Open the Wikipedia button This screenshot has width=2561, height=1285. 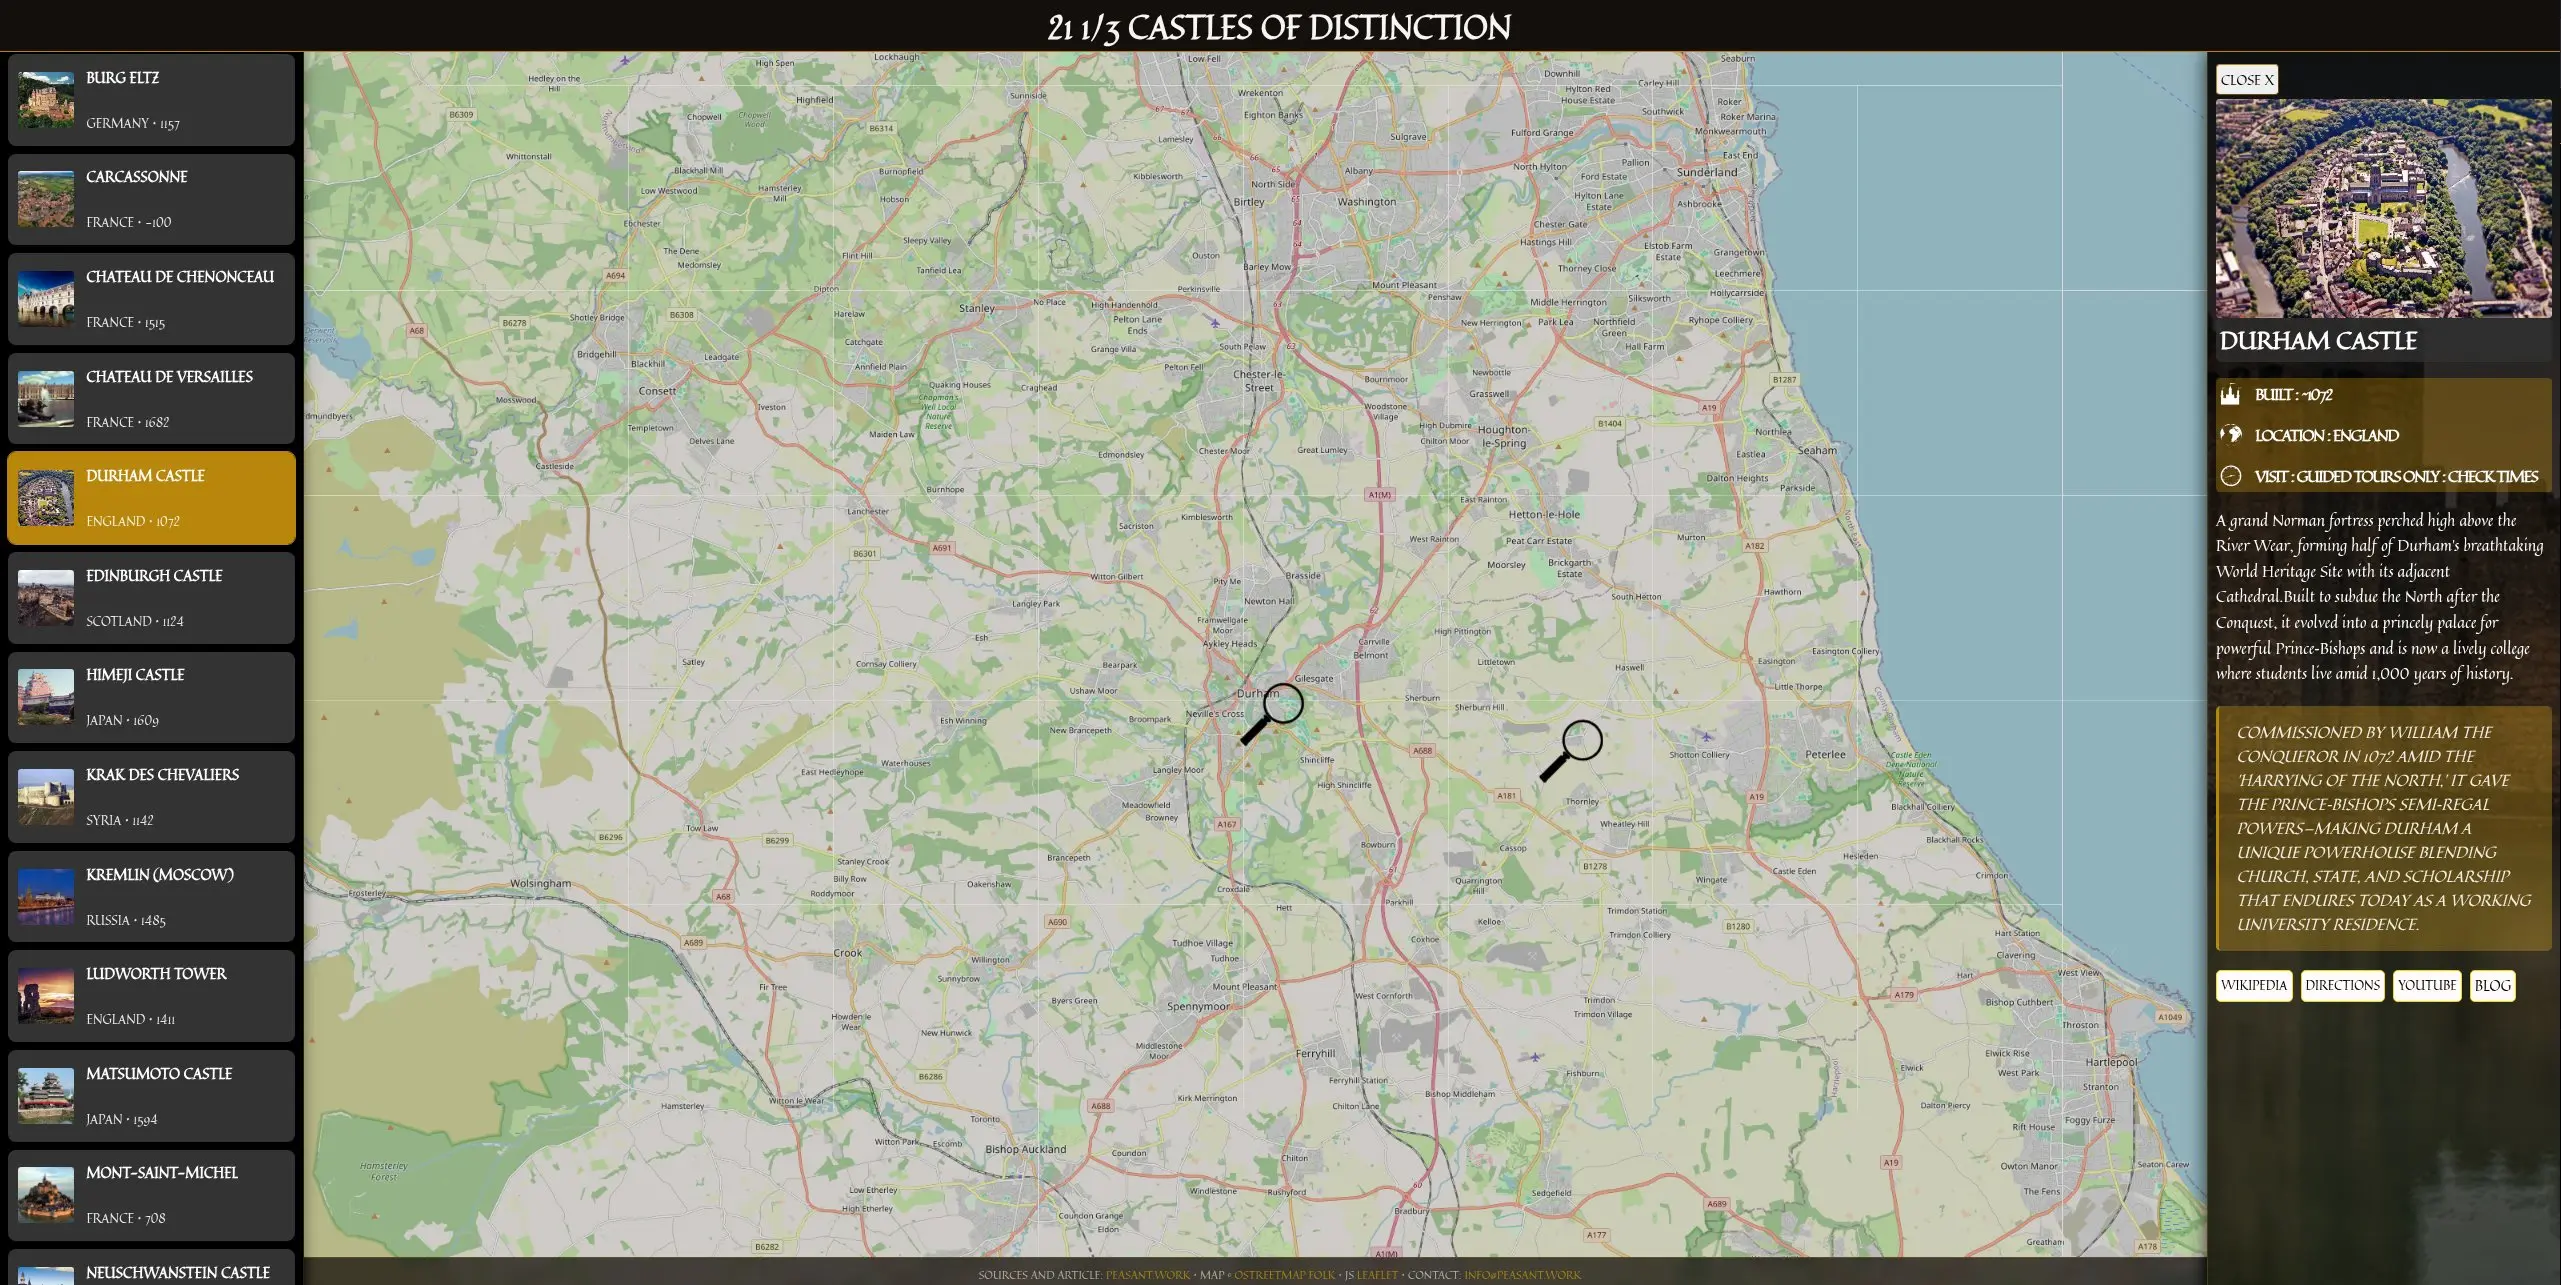(2253, 985)
